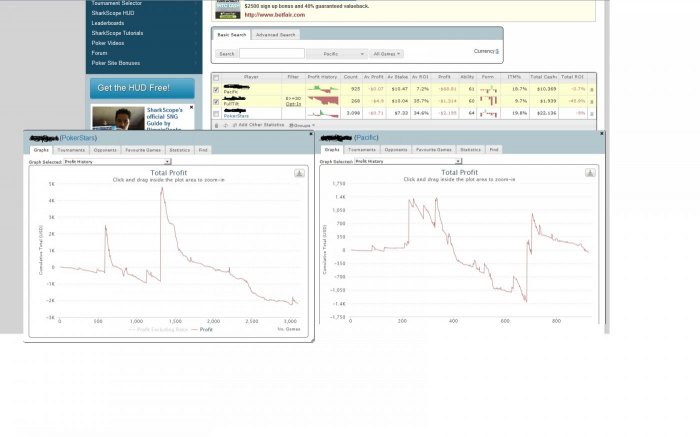Open Profit History sparkline for FullTilt row
700x437 pixels.
coord(323,101)
